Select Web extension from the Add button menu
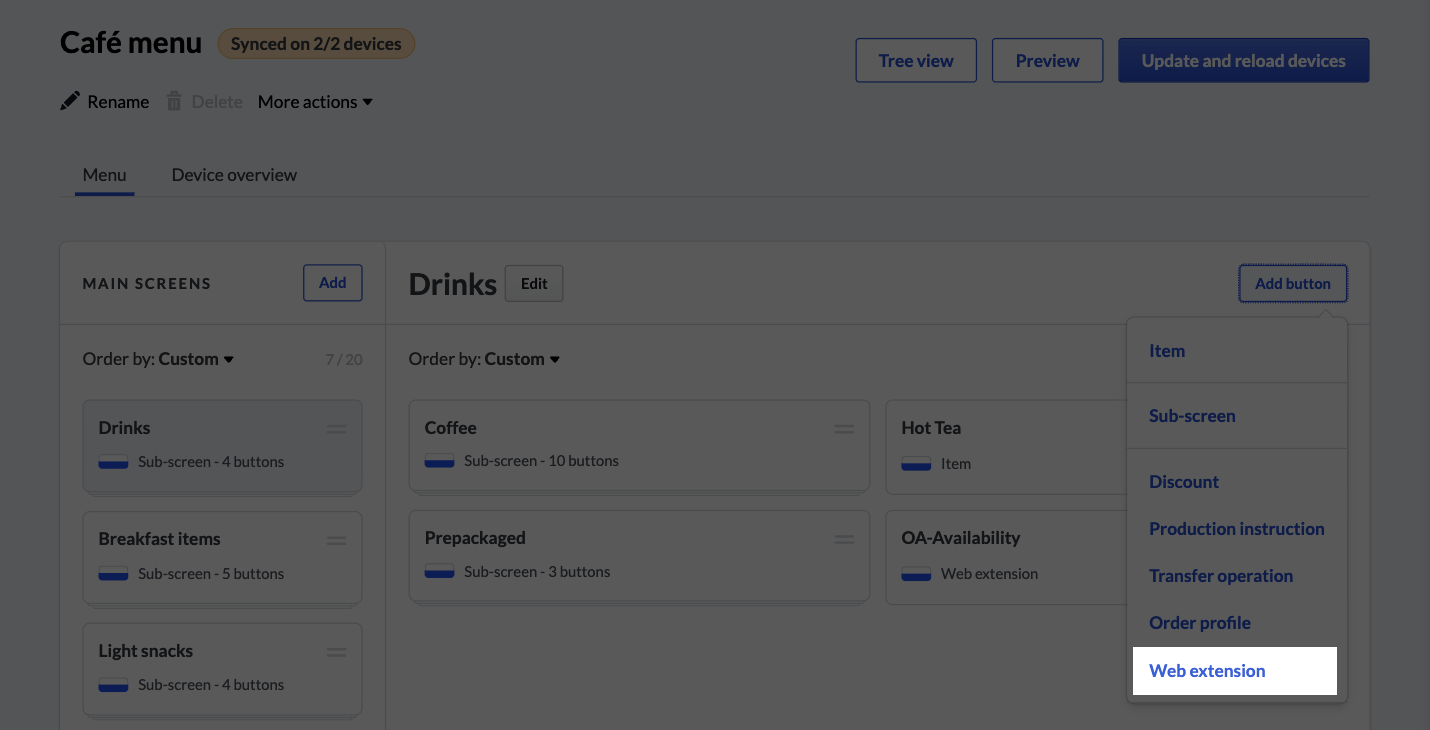This screenshot has width=1430, height=730. click(x=1206, y=670)
